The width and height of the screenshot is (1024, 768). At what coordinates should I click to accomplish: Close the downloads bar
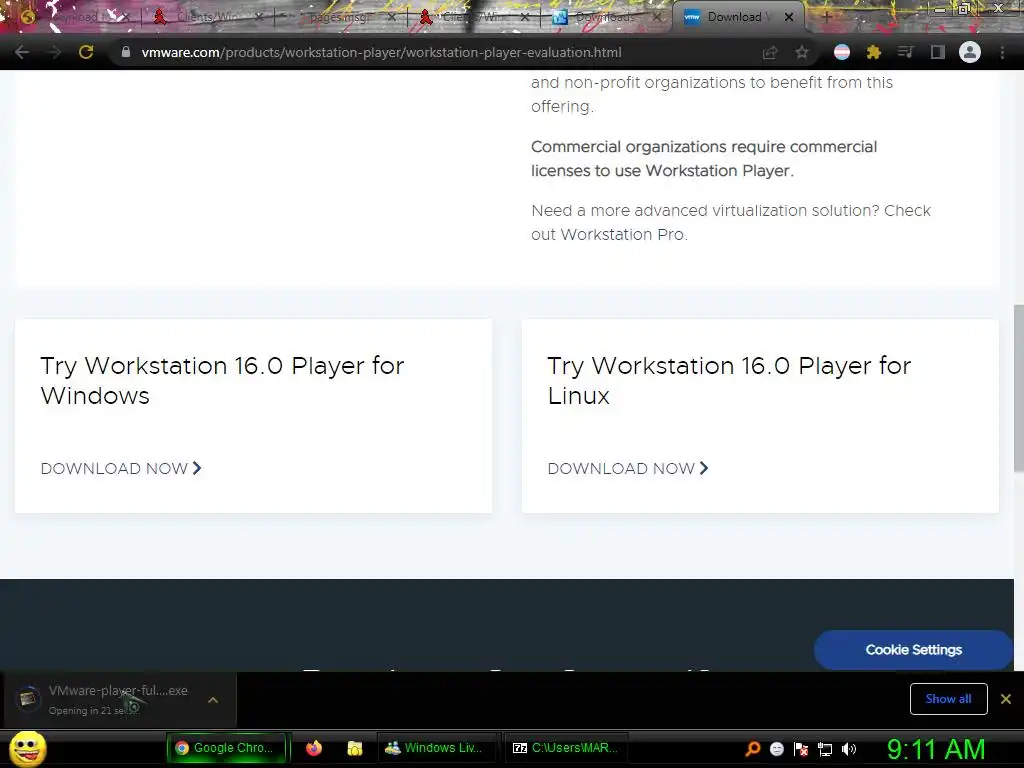pos(1006,699)
